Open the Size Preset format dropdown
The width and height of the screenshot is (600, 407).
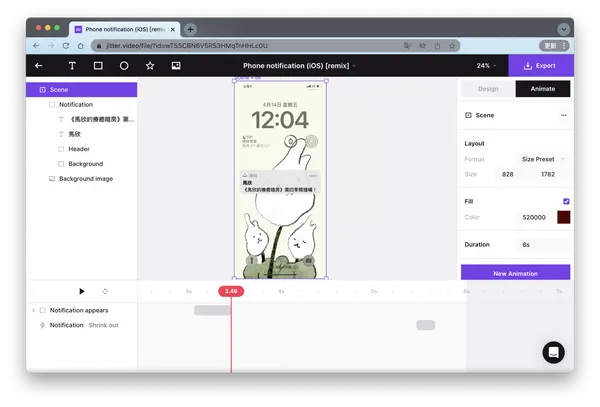click(x=543, y=159)
